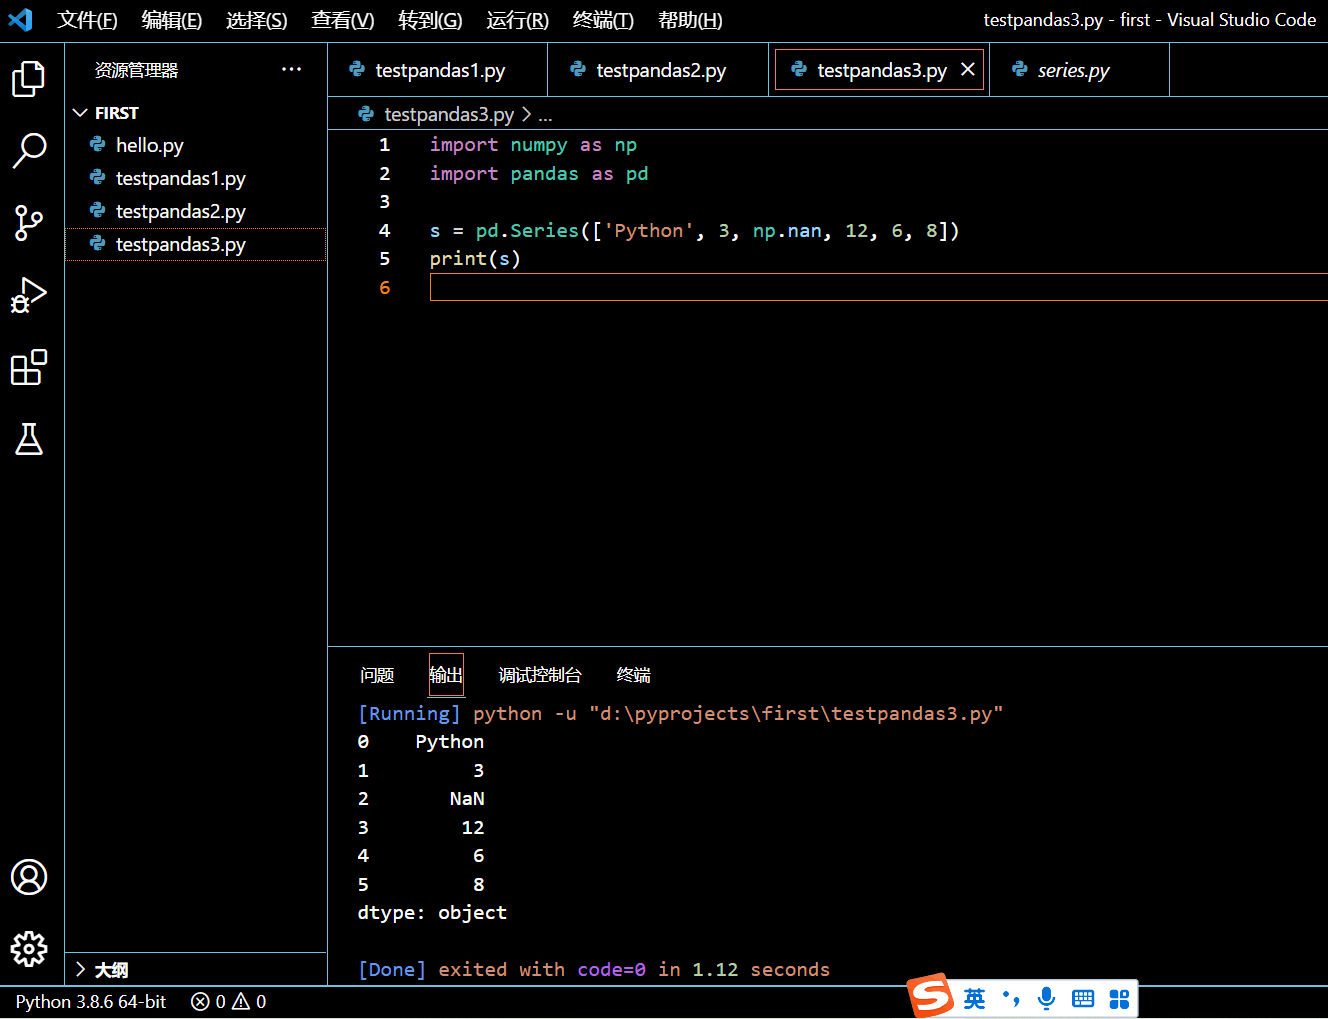The height and width of the screenshot is (1019, 1328).
Task: Switch to the 问题 panel tab
Action: pos(377,675)
